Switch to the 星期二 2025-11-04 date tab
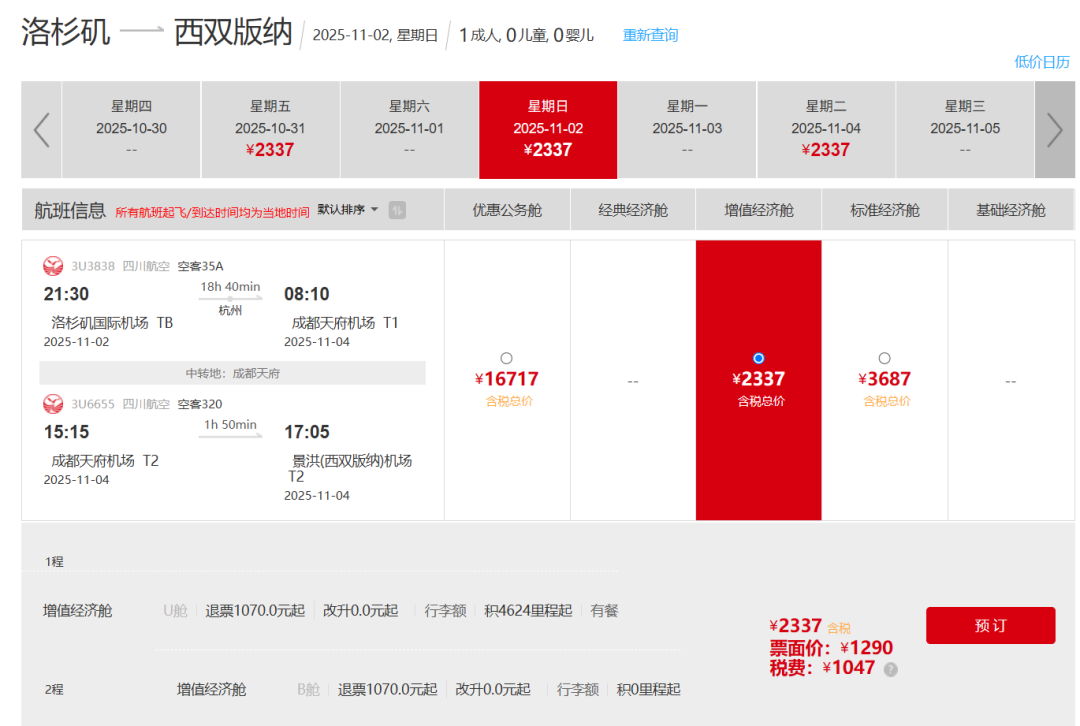1080x726 pixels. pyautogui.click(x=826, y=129)
